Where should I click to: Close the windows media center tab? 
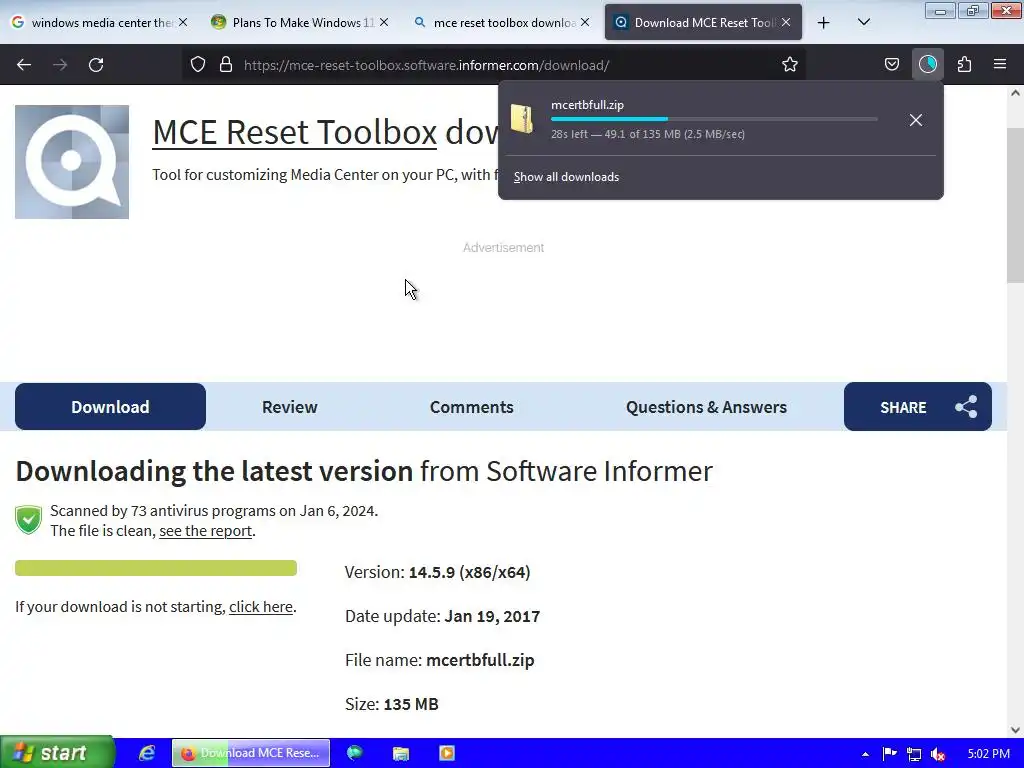pos(183,22)
